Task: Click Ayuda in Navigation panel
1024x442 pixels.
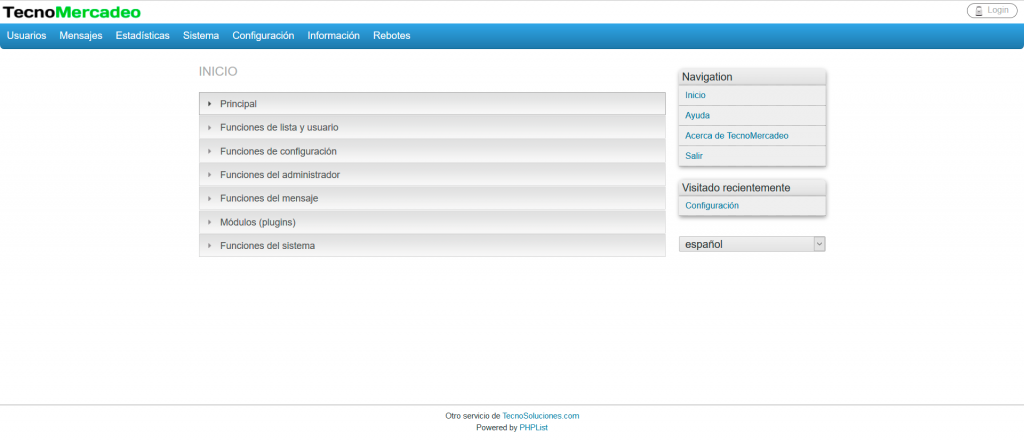Action: (x=698, y=116)
